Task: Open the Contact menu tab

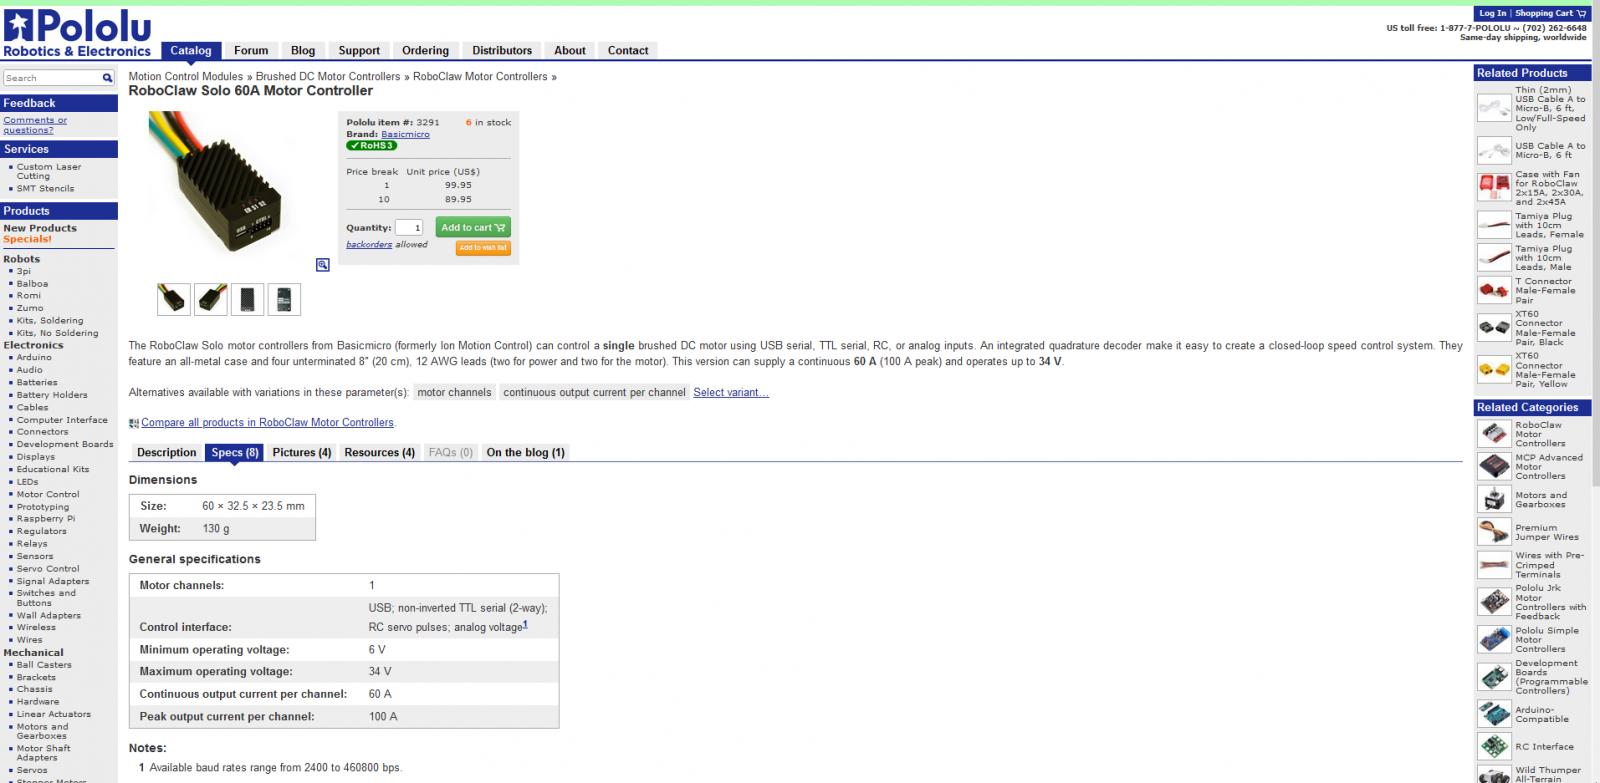Action: pyautogui.click(x=628, y=50)
